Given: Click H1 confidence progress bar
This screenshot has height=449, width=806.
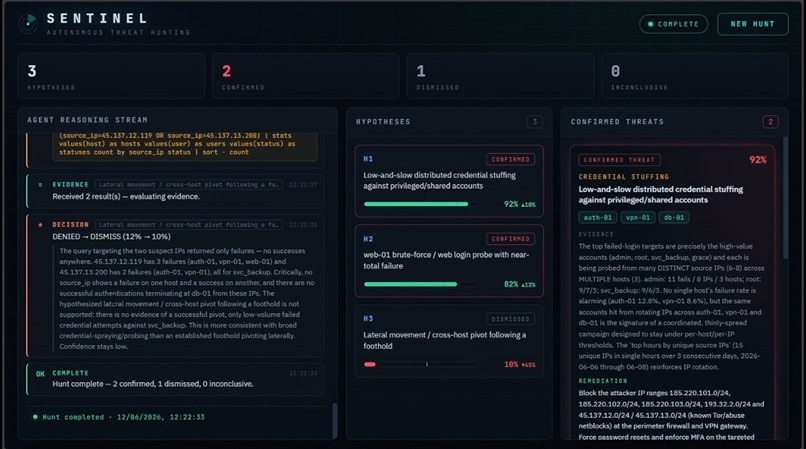Looking at the screenshot, I should point(419,204).
